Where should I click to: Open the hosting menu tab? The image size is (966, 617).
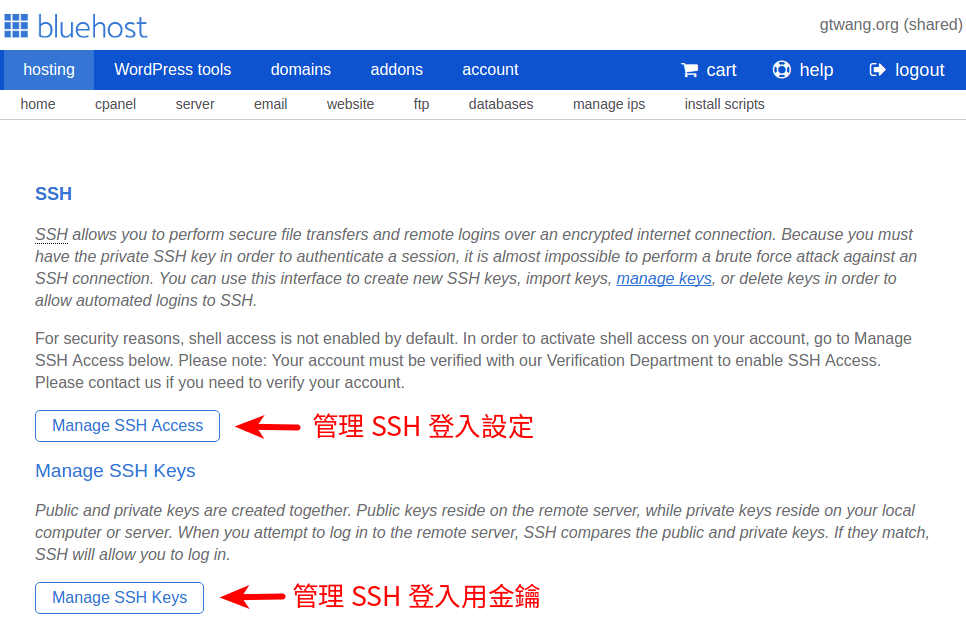(48, 70)
